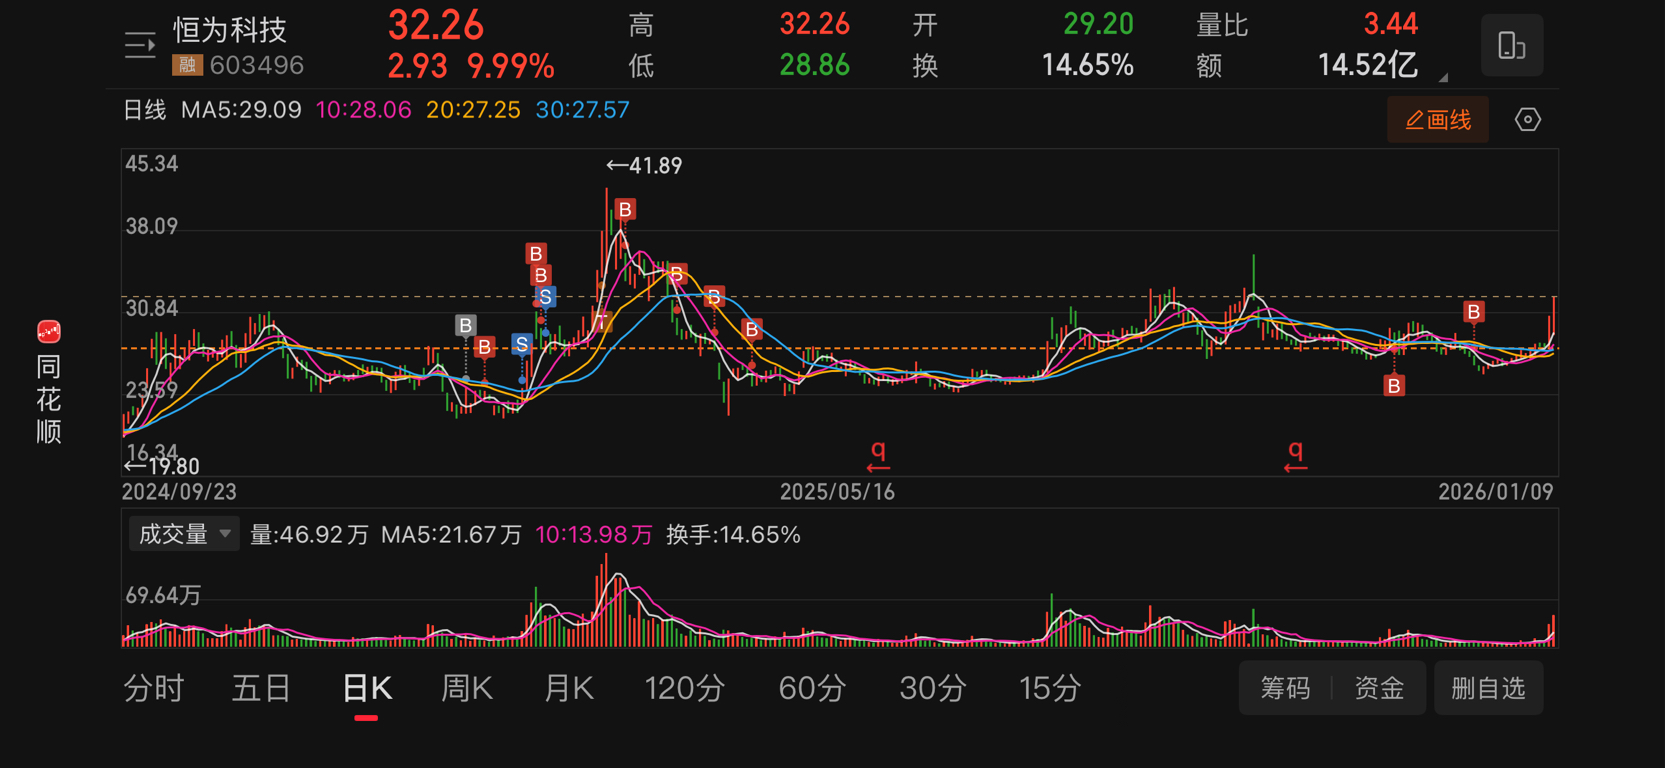Switch to the 月K tab
Screen dimensions: 1665x769
click(569, 688)
